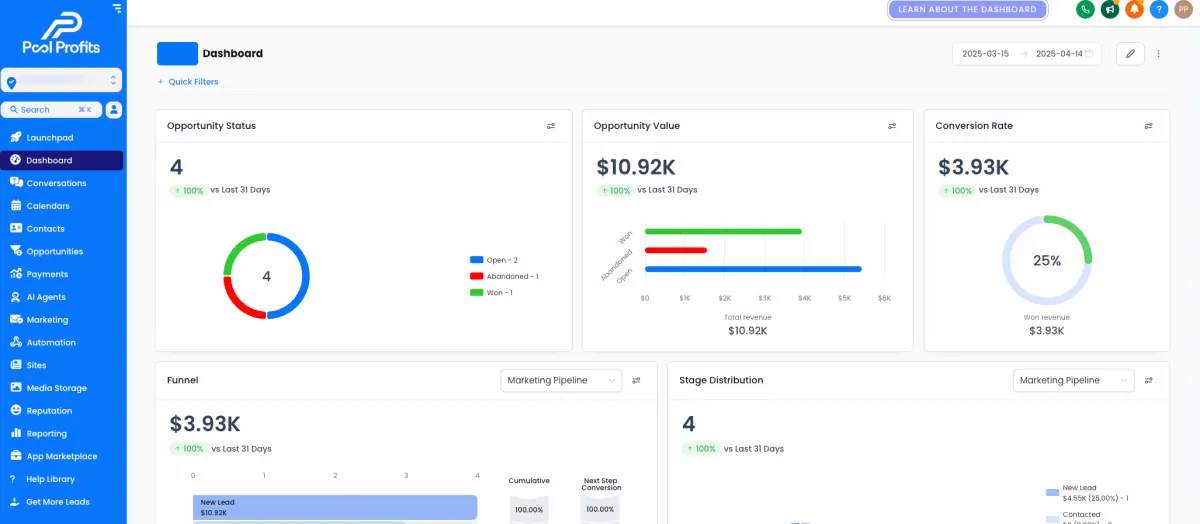
Task: Click the green phone dialer icon
Action: tap(1085, 9)
